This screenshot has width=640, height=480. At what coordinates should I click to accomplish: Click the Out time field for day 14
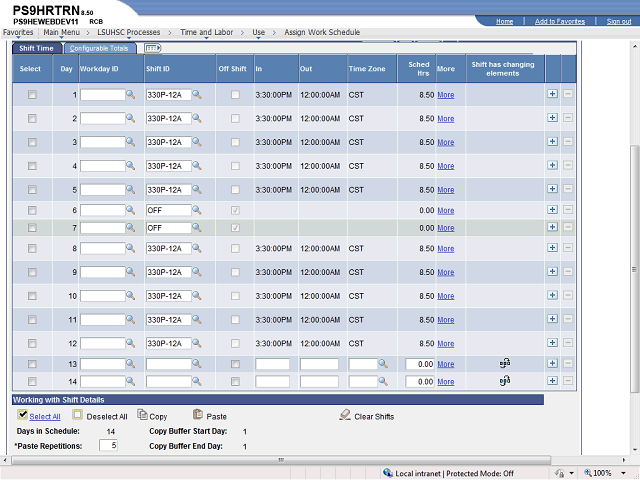click(319, 381)
